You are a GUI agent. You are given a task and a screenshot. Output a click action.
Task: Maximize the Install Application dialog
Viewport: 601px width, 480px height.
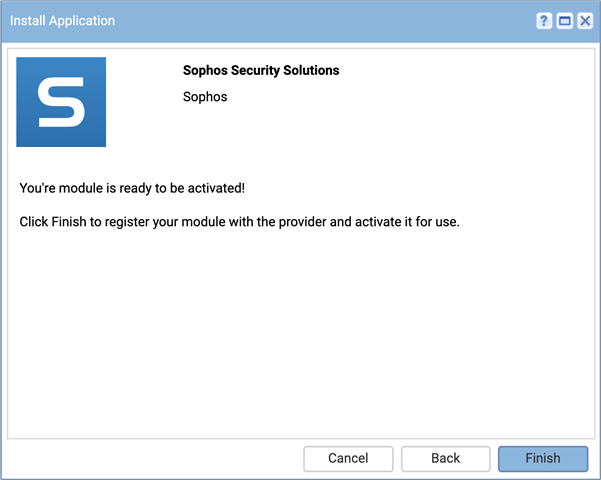(565, 21)
